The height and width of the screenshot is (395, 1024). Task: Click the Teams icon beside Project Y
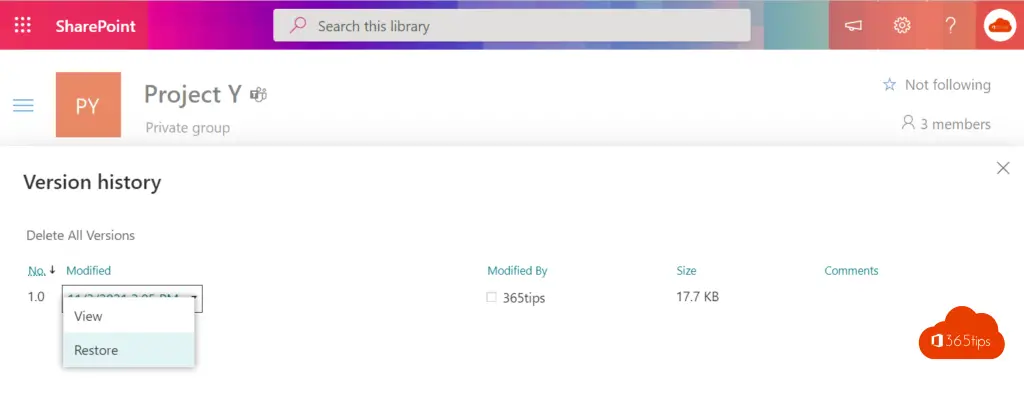tap(259, 95)
